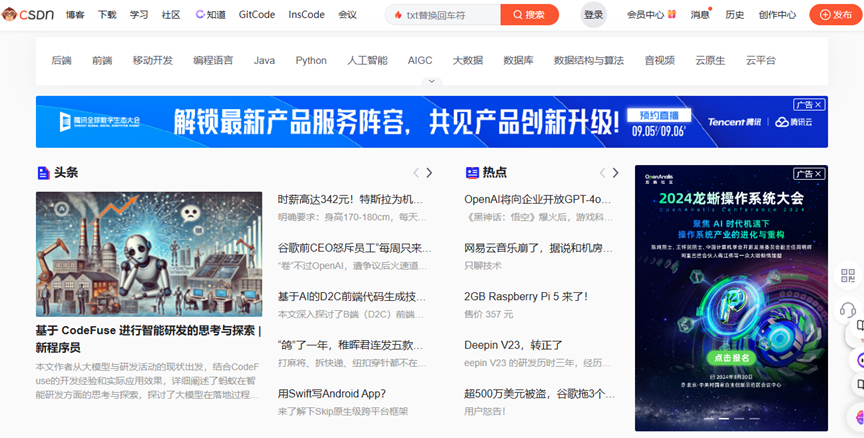The height and width of the screenshot is (438, 864).
Task: Open 会员中心 member center
Action: point(645,15)
